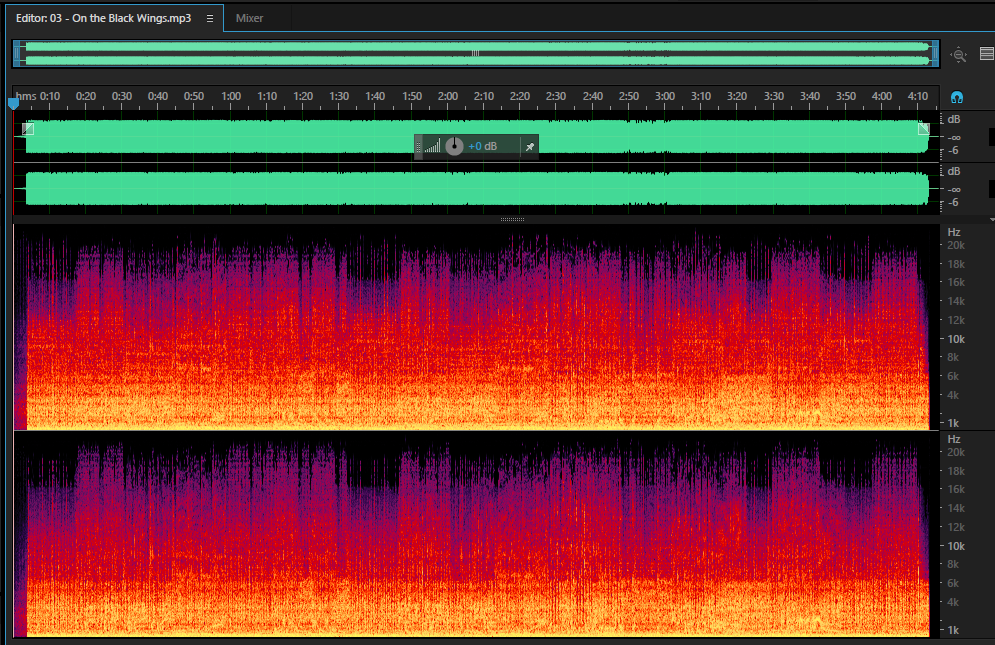Click the Hz label of upper spectrogram scale
The width and height of the screenshot is (995, 645).
point(954,232)
